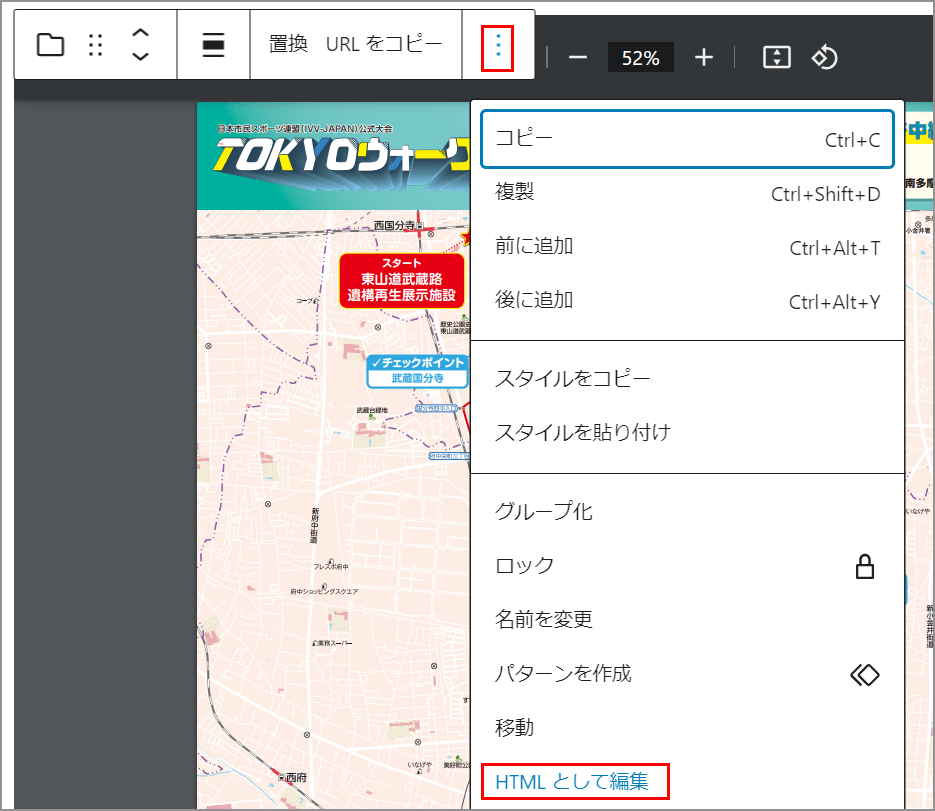Viewport: 935px width, 811px height.
Task: Click the move down chevron arrow
Action: point(141,57)
